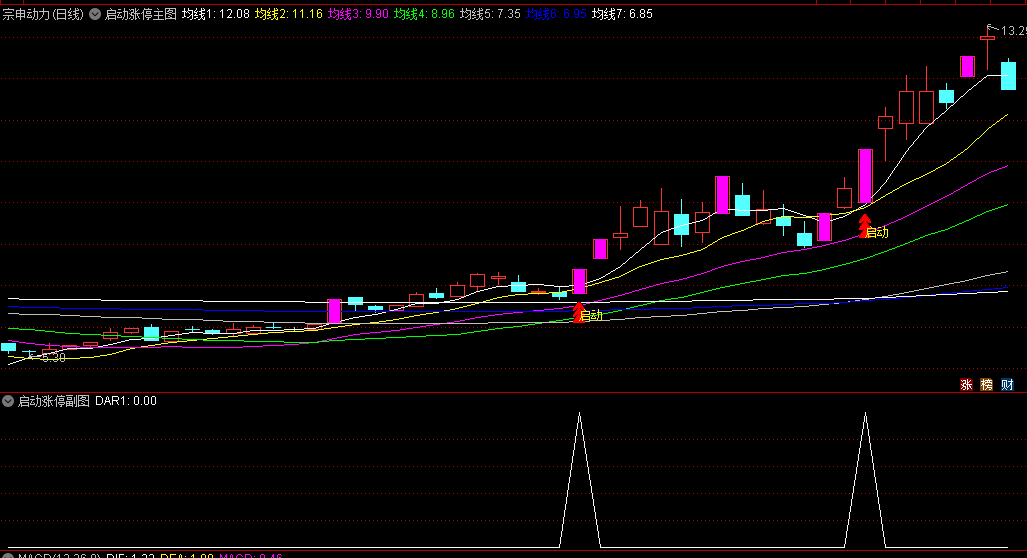The height and width of the screenshot is (558, 1027).
Task: Click the second white spike in DAR1 sub-chart
Action: tap(865, 415)
